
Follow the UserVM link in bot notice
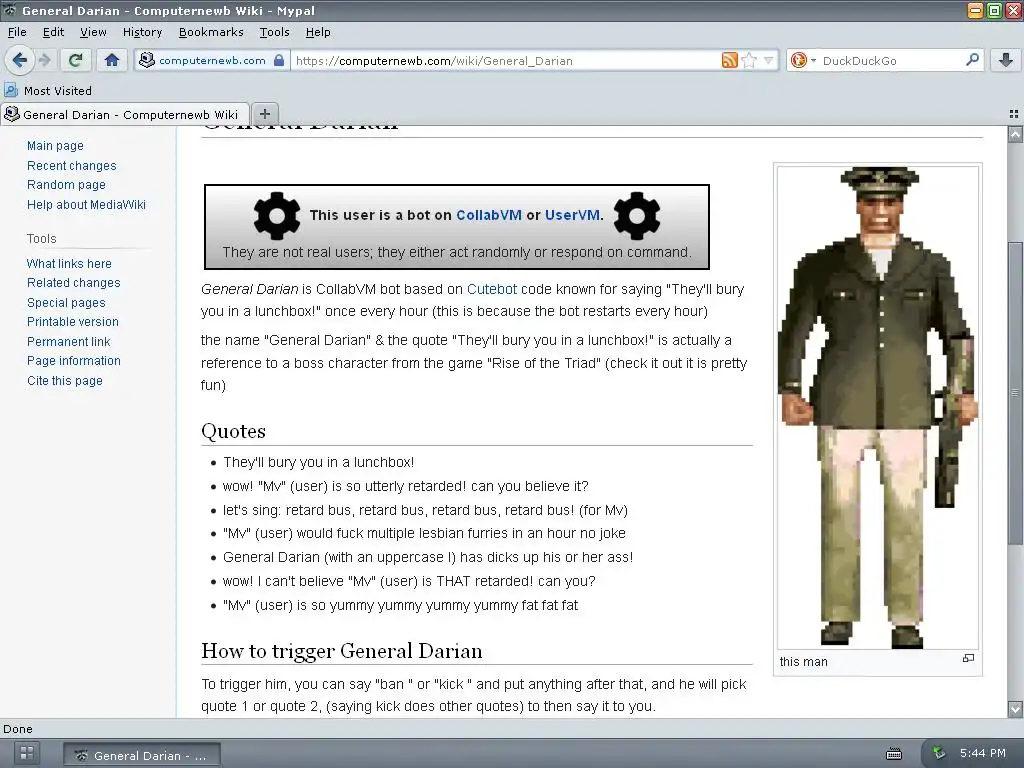click(572, 216)
